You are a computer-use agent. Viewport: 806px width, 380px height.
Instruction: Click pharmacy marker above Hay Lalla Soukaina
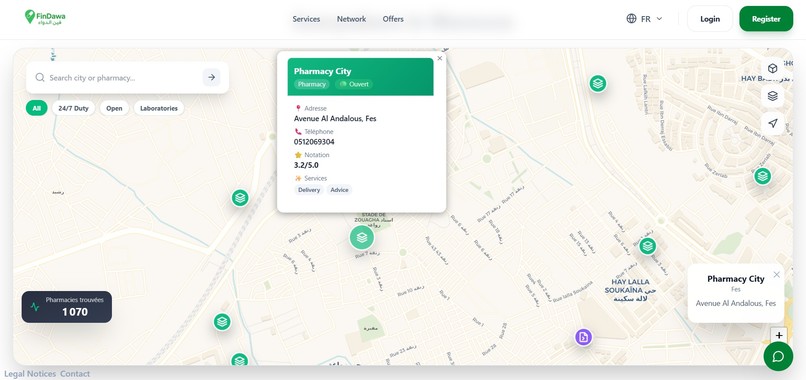(648, 246)
